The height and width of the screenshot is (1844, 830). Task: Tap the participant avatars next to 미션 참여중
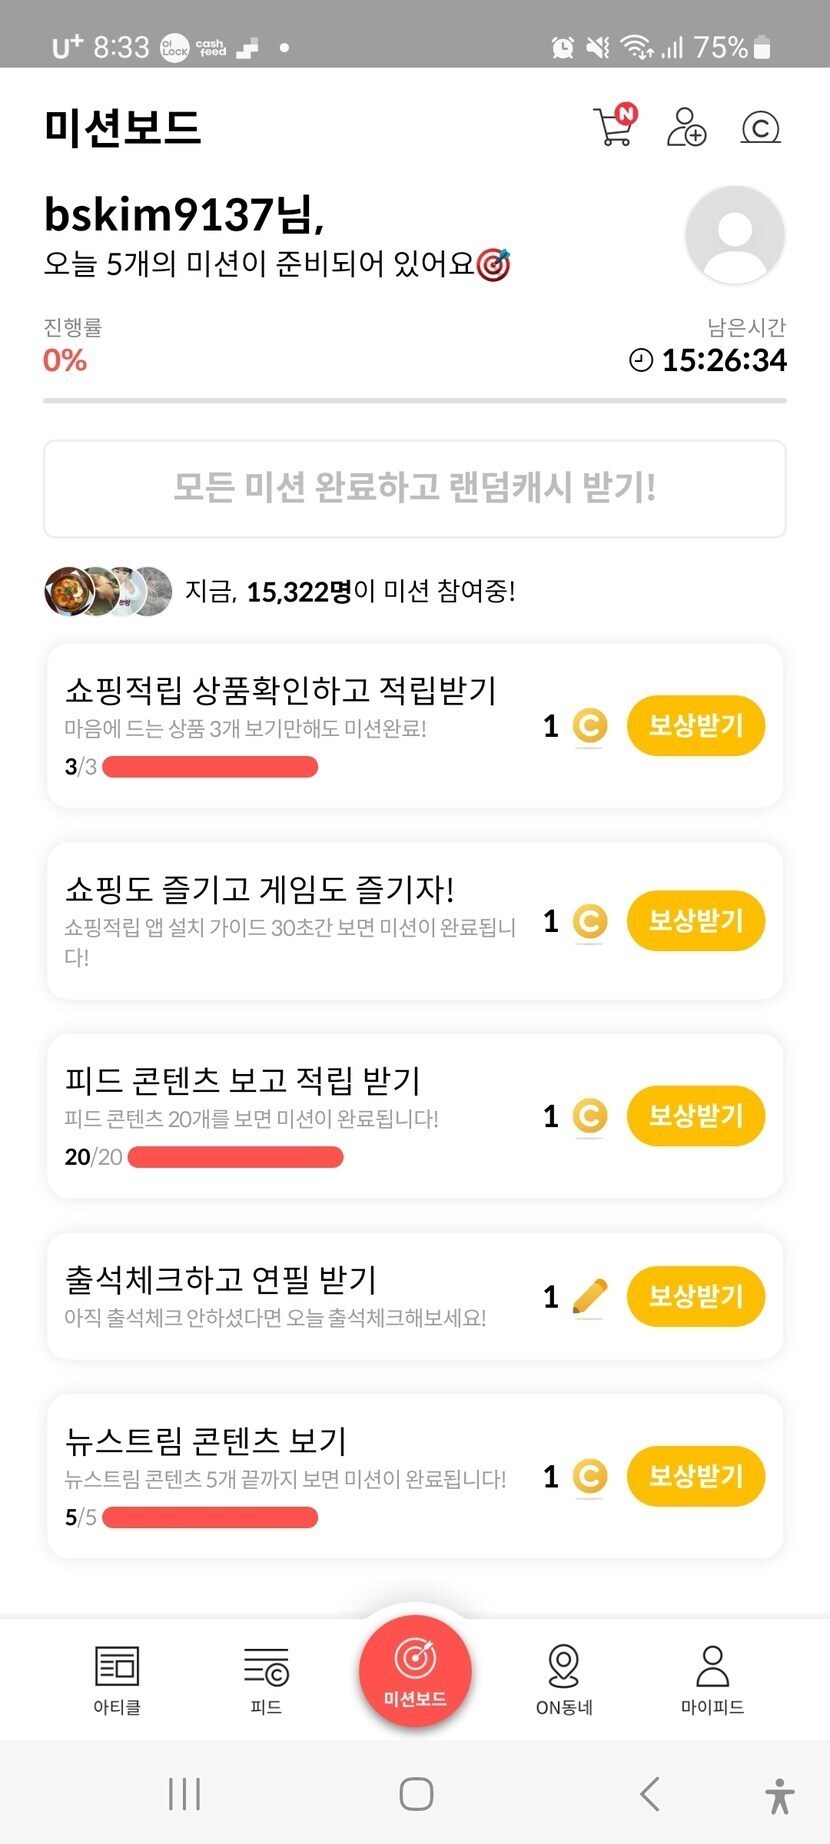(x=108, y=591)
